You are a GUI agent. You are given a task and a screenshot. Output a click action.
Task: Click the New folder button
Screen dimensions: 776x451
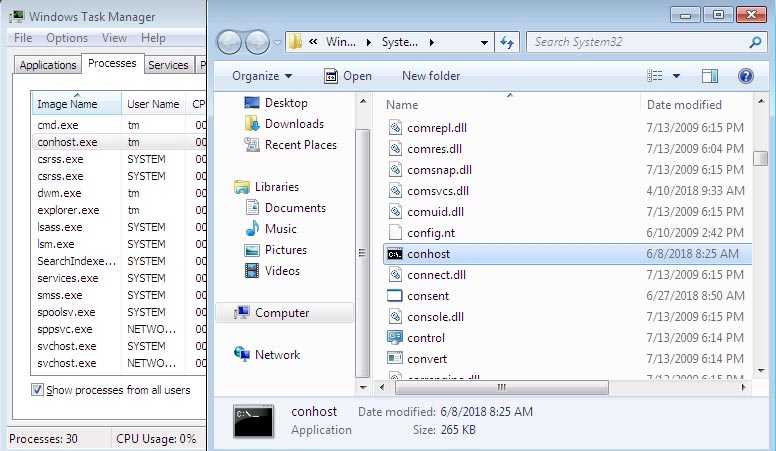point(431,76)
